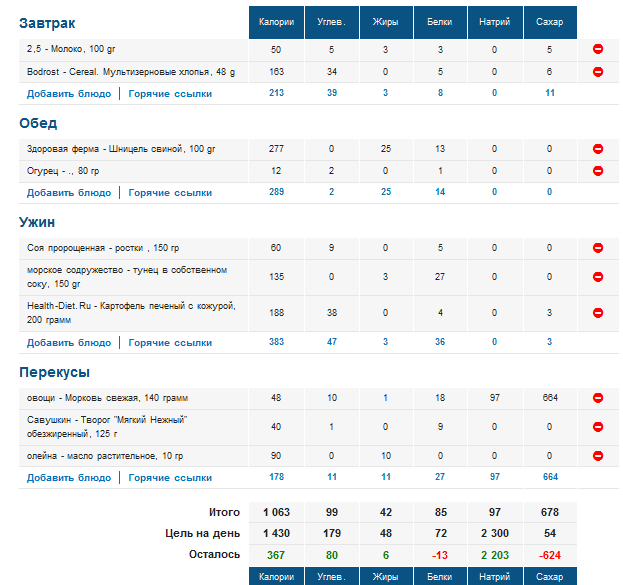Click the carrot sugar value 664
The height and width of the screenshot is (585, 623).
550,398
